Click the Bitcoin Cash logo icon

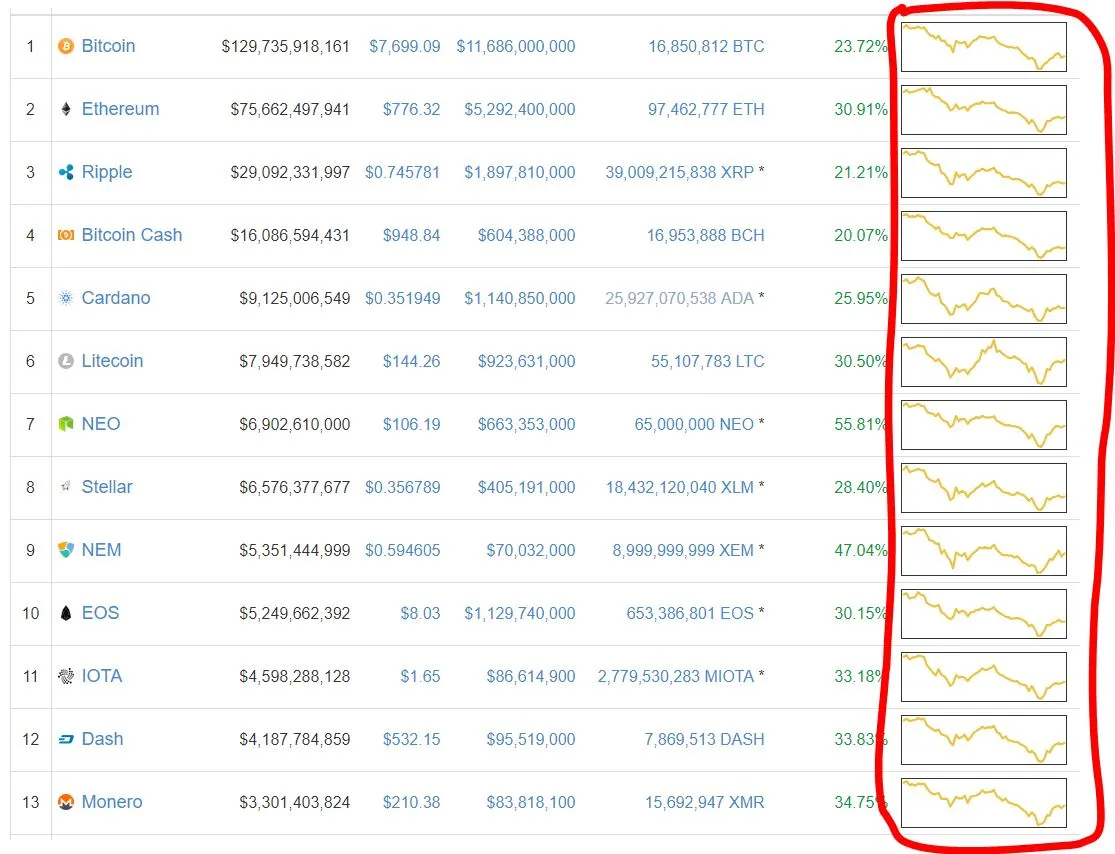tap(65, 235)
